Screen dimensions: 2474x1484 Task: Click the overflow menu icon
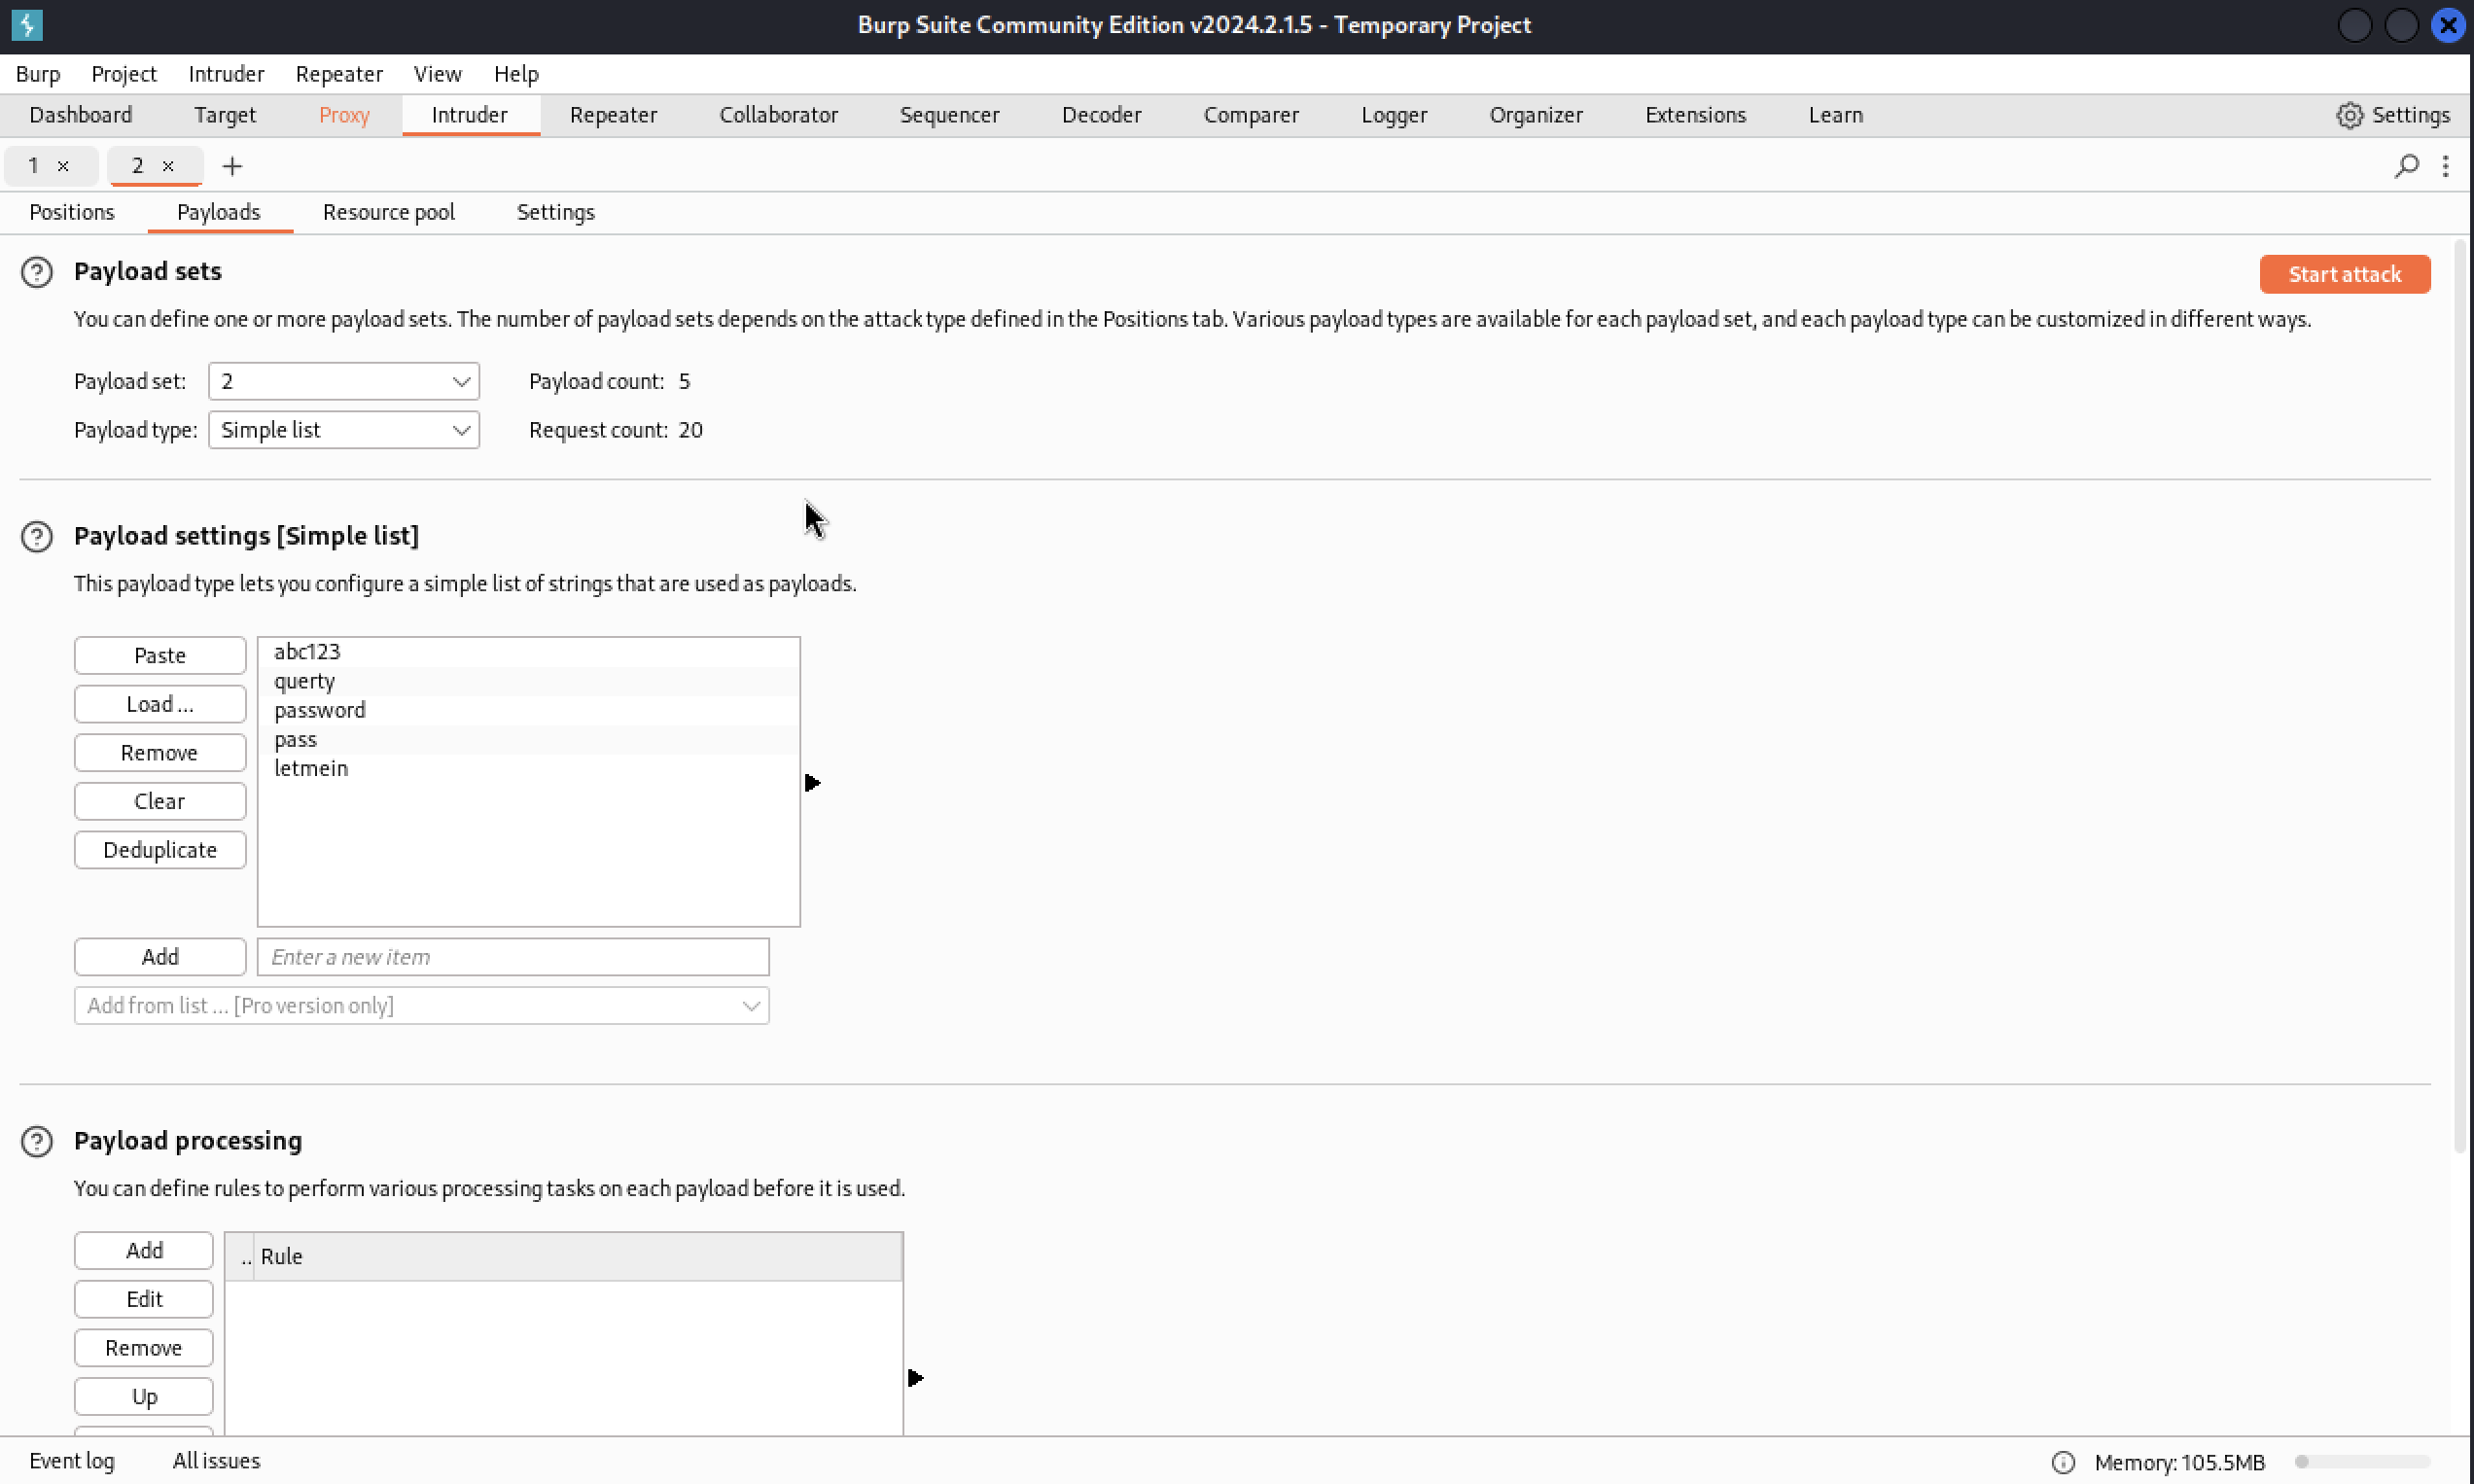click(x=2446, y=166)
